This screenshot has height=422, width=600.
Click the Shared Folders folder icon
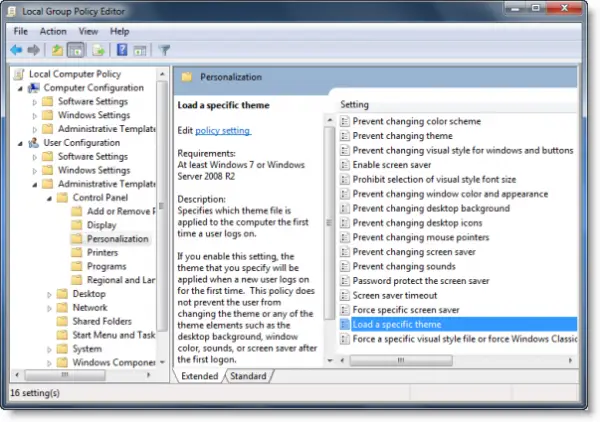tap(62, 321)
